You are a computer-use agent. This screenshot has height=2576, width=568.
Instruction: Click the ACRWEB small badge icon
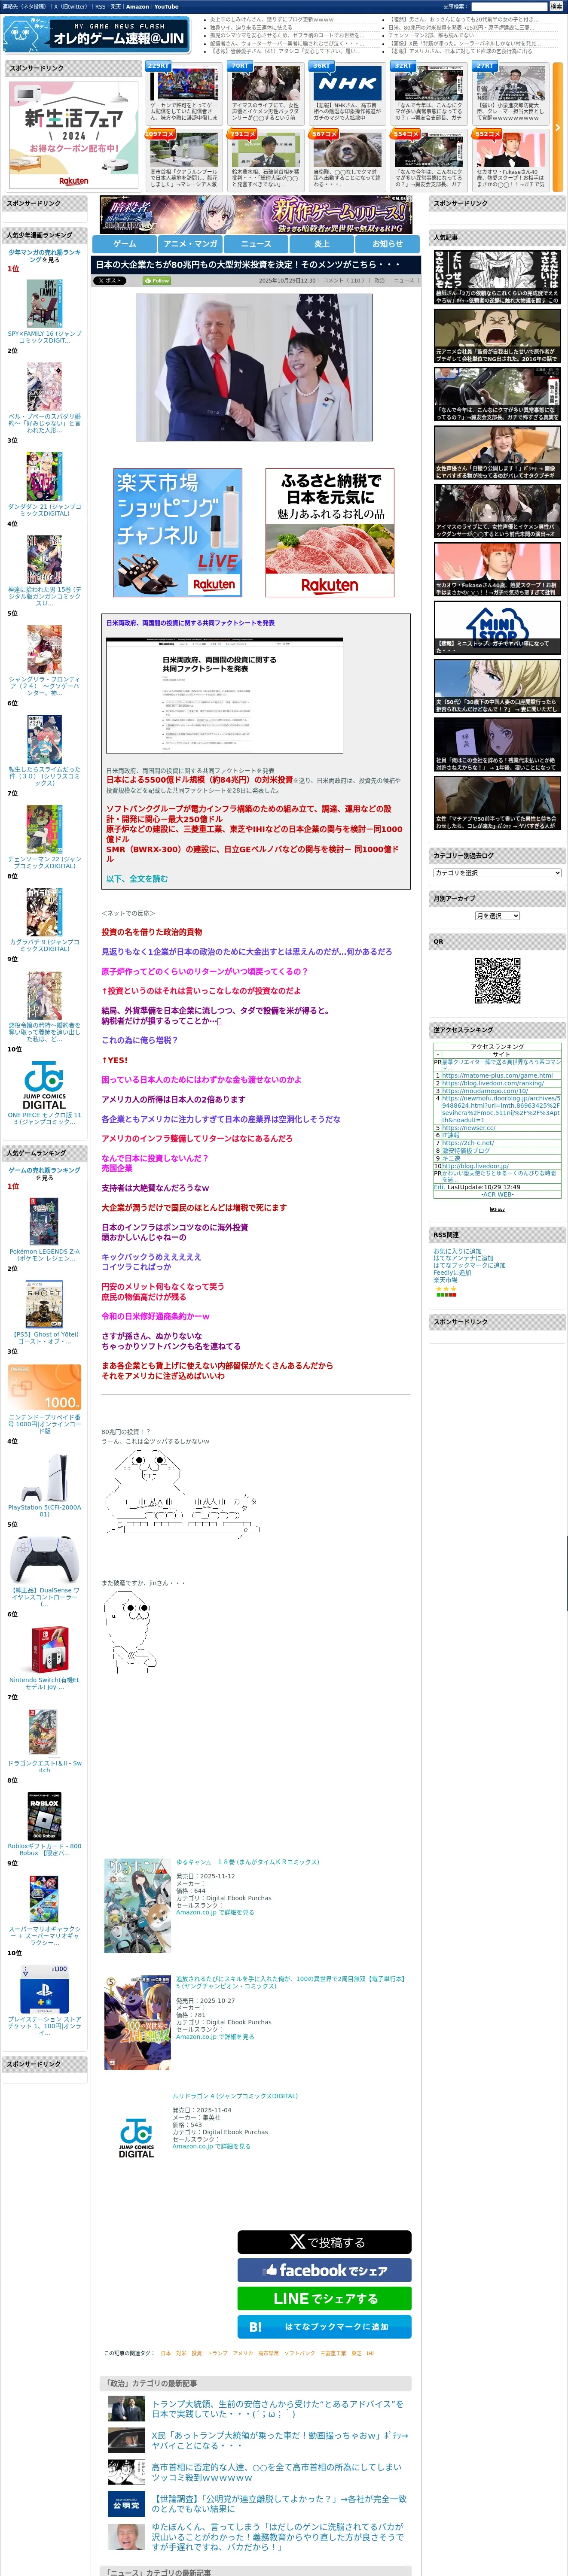497,1209
